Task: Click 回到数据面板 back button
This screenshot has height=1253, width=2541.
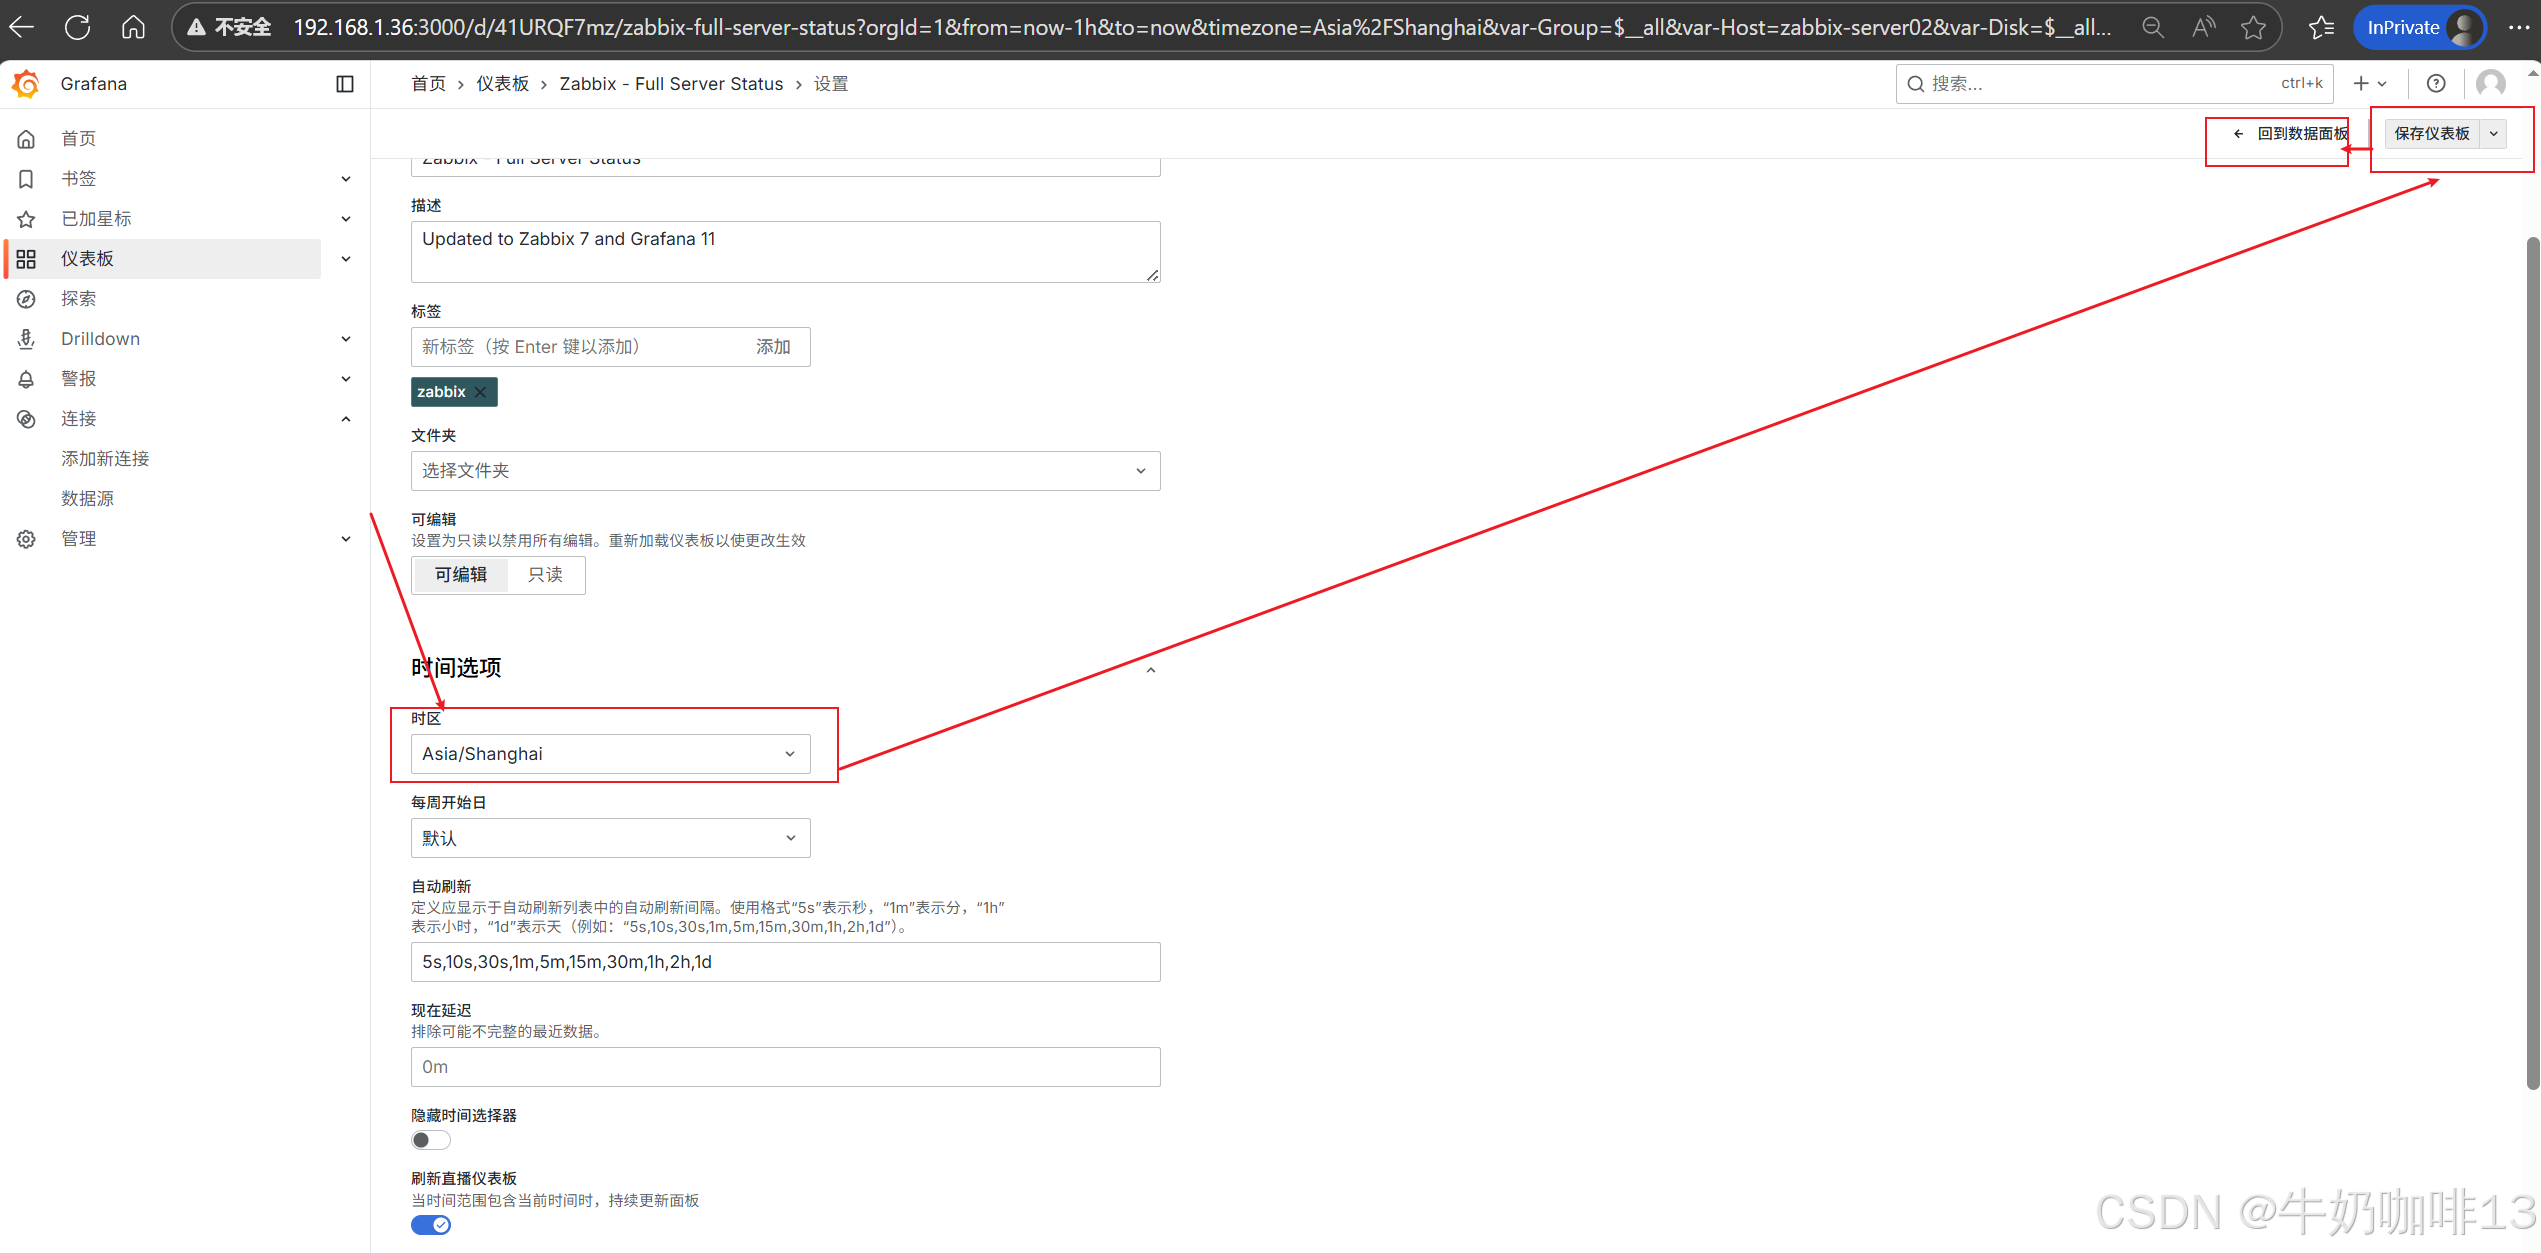Action: coord(2290,134)
